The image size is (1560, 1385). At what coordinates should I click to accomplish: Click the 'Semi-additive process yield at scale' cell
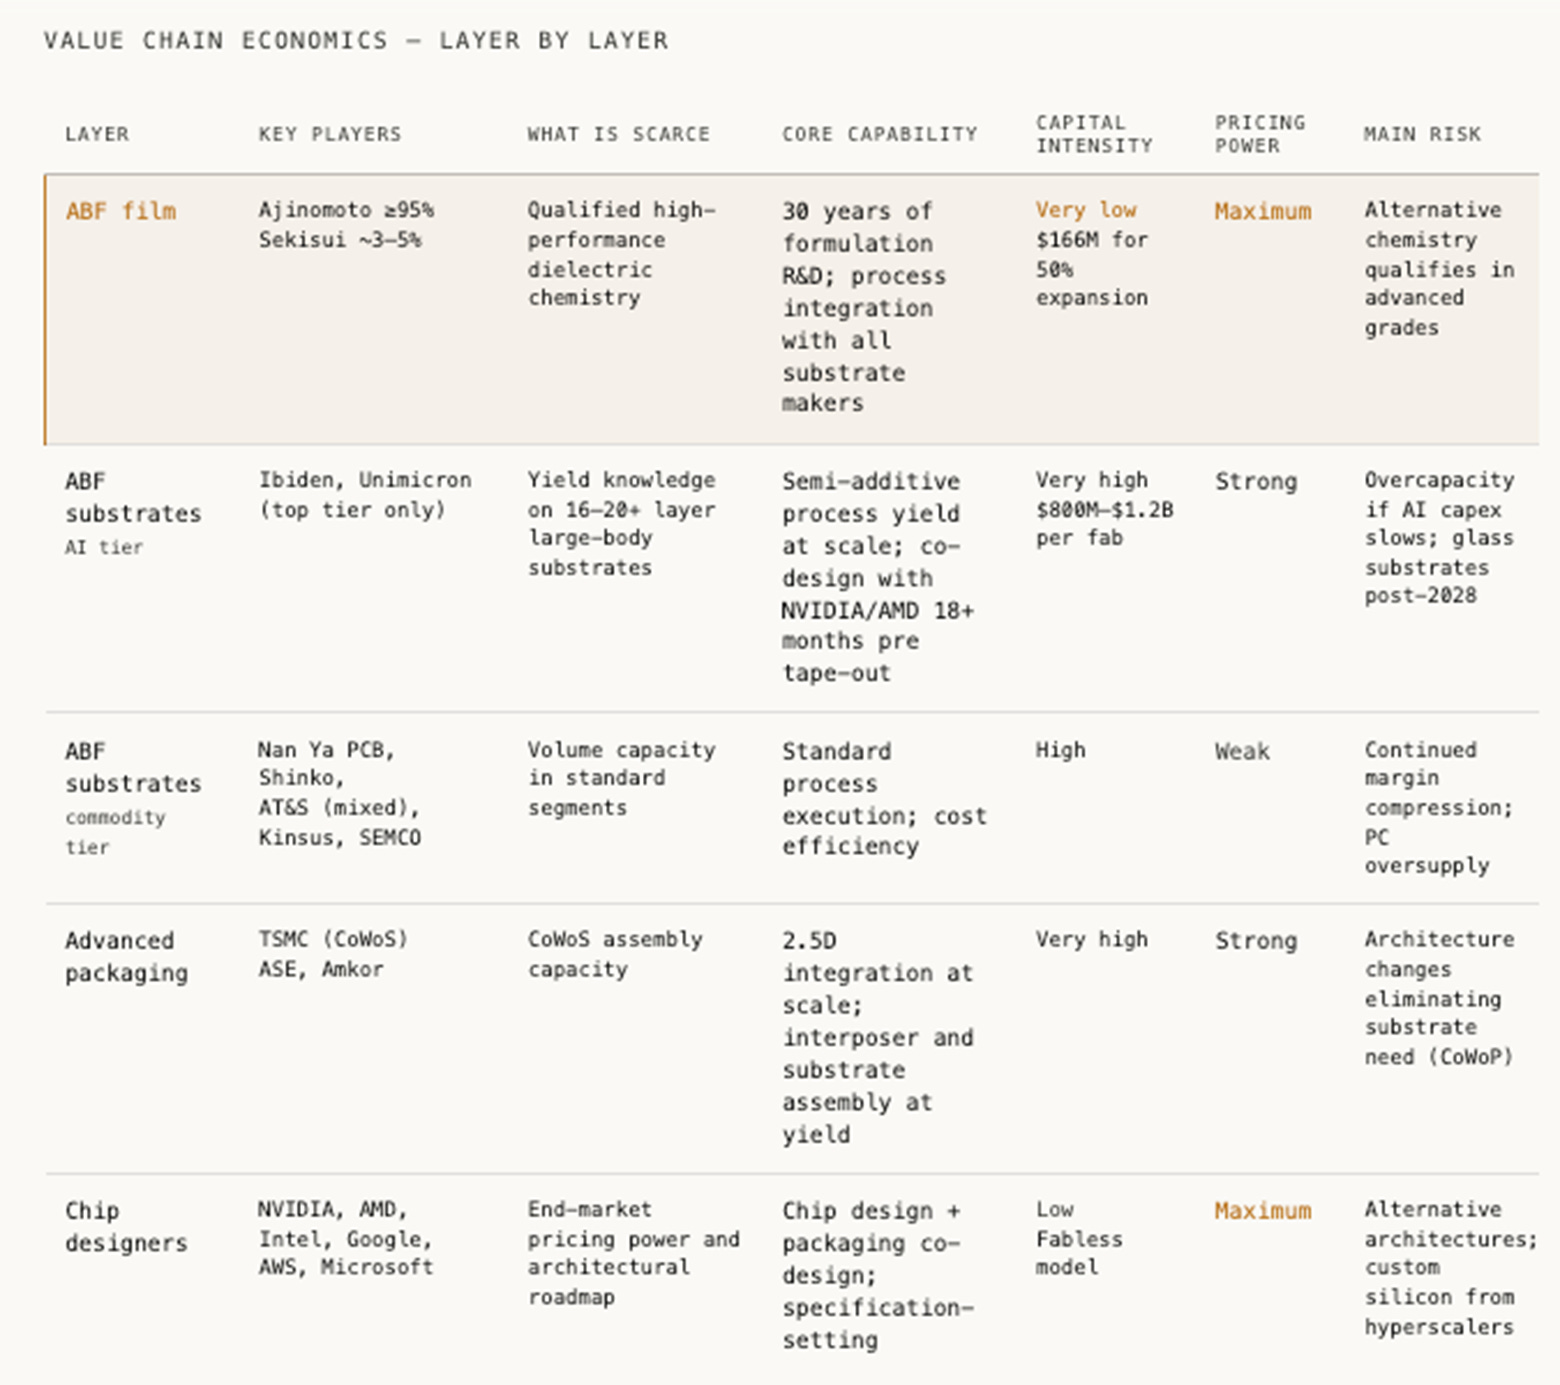(878, 577)
